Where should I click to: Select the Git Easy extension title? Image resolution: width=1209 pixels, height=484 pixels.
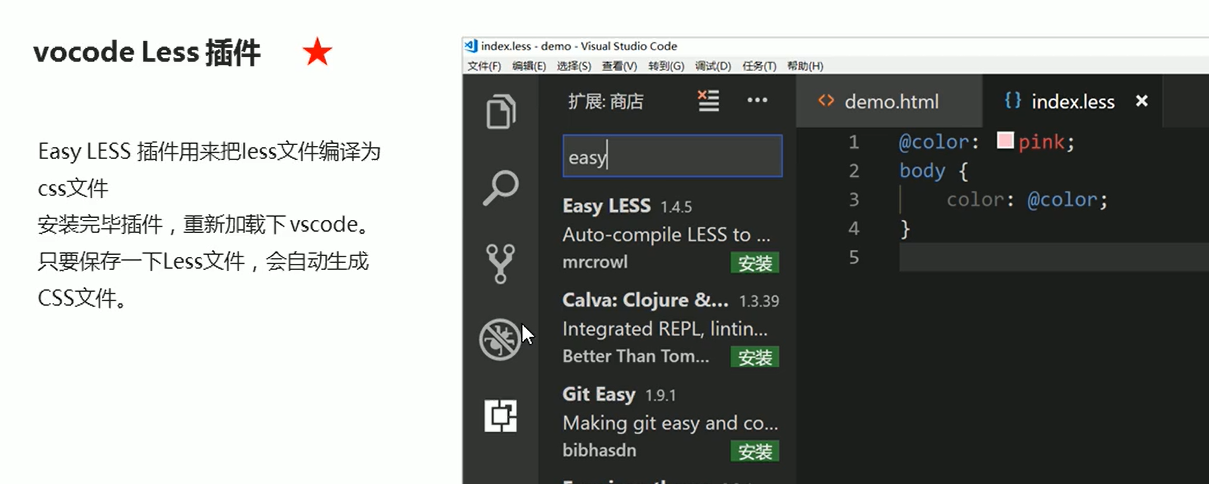point(600,394)
